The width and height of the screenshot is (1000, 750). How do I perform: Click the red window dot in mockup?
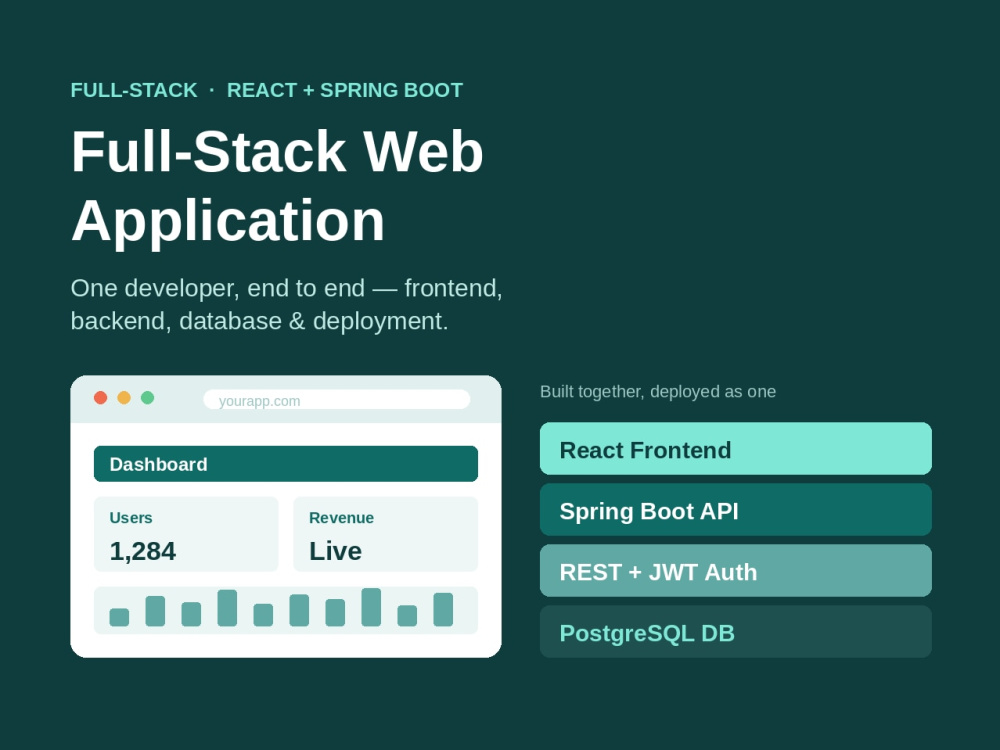tap(100, 398)
